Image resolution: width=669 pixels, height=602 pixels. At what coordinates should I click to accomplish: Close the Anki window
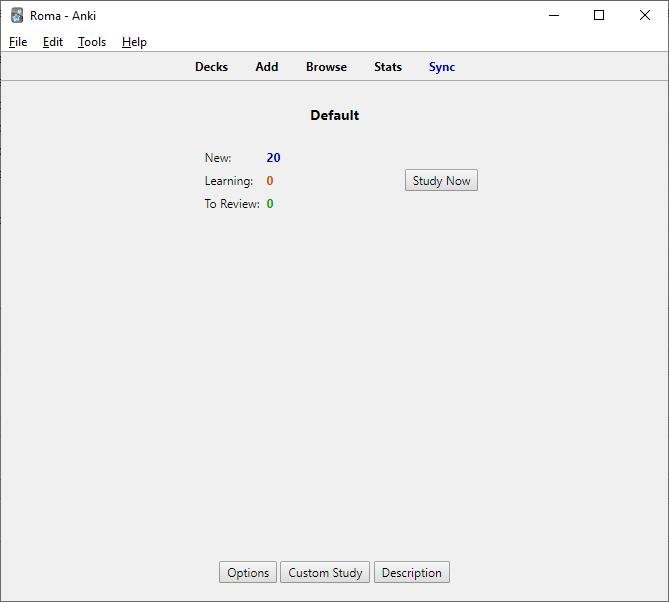645,16
